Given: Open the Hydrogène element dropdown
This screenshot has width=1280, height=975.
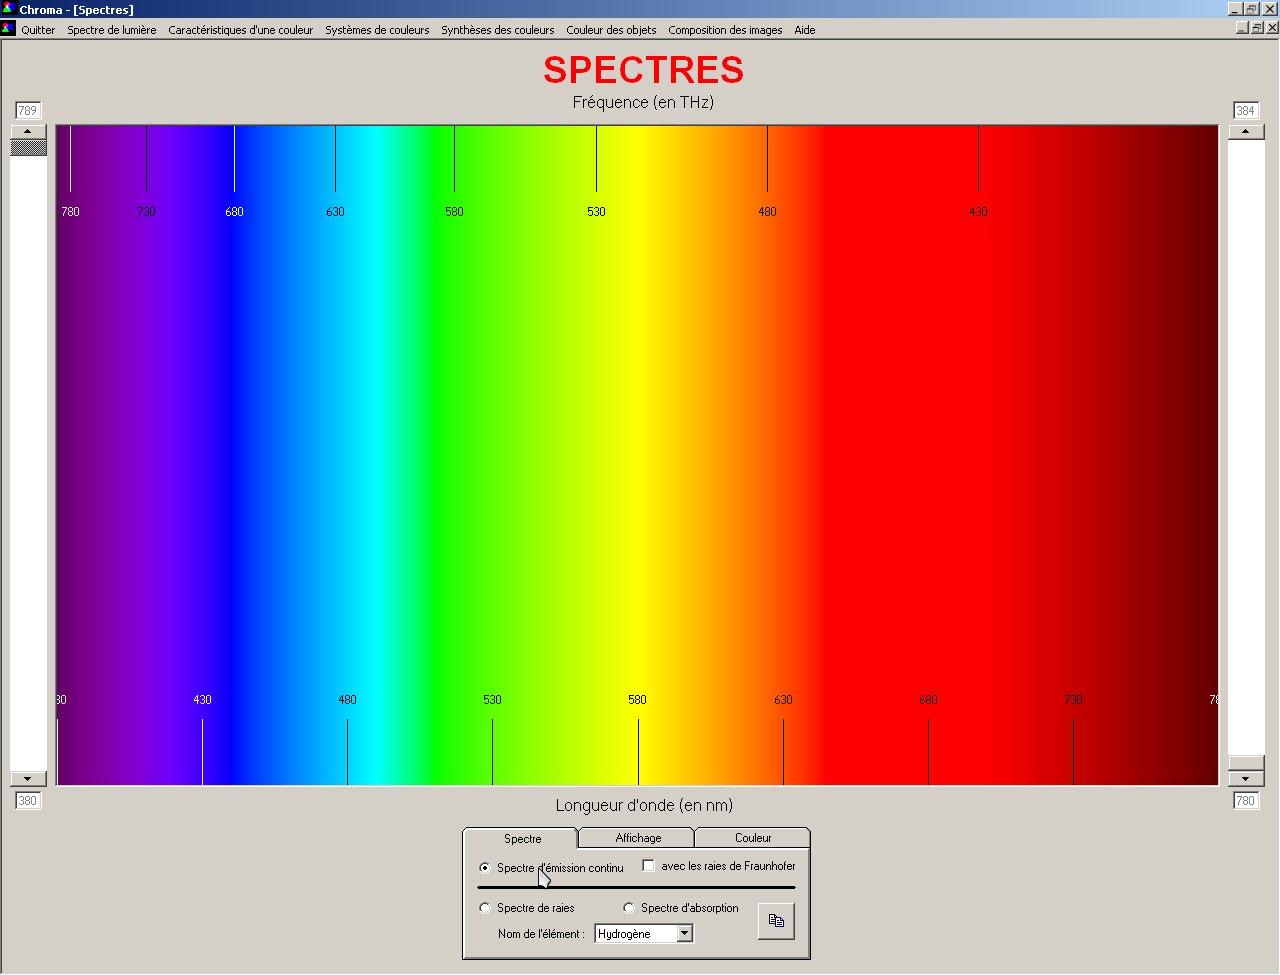Looking at the screenshot, I should click(685, 934).
